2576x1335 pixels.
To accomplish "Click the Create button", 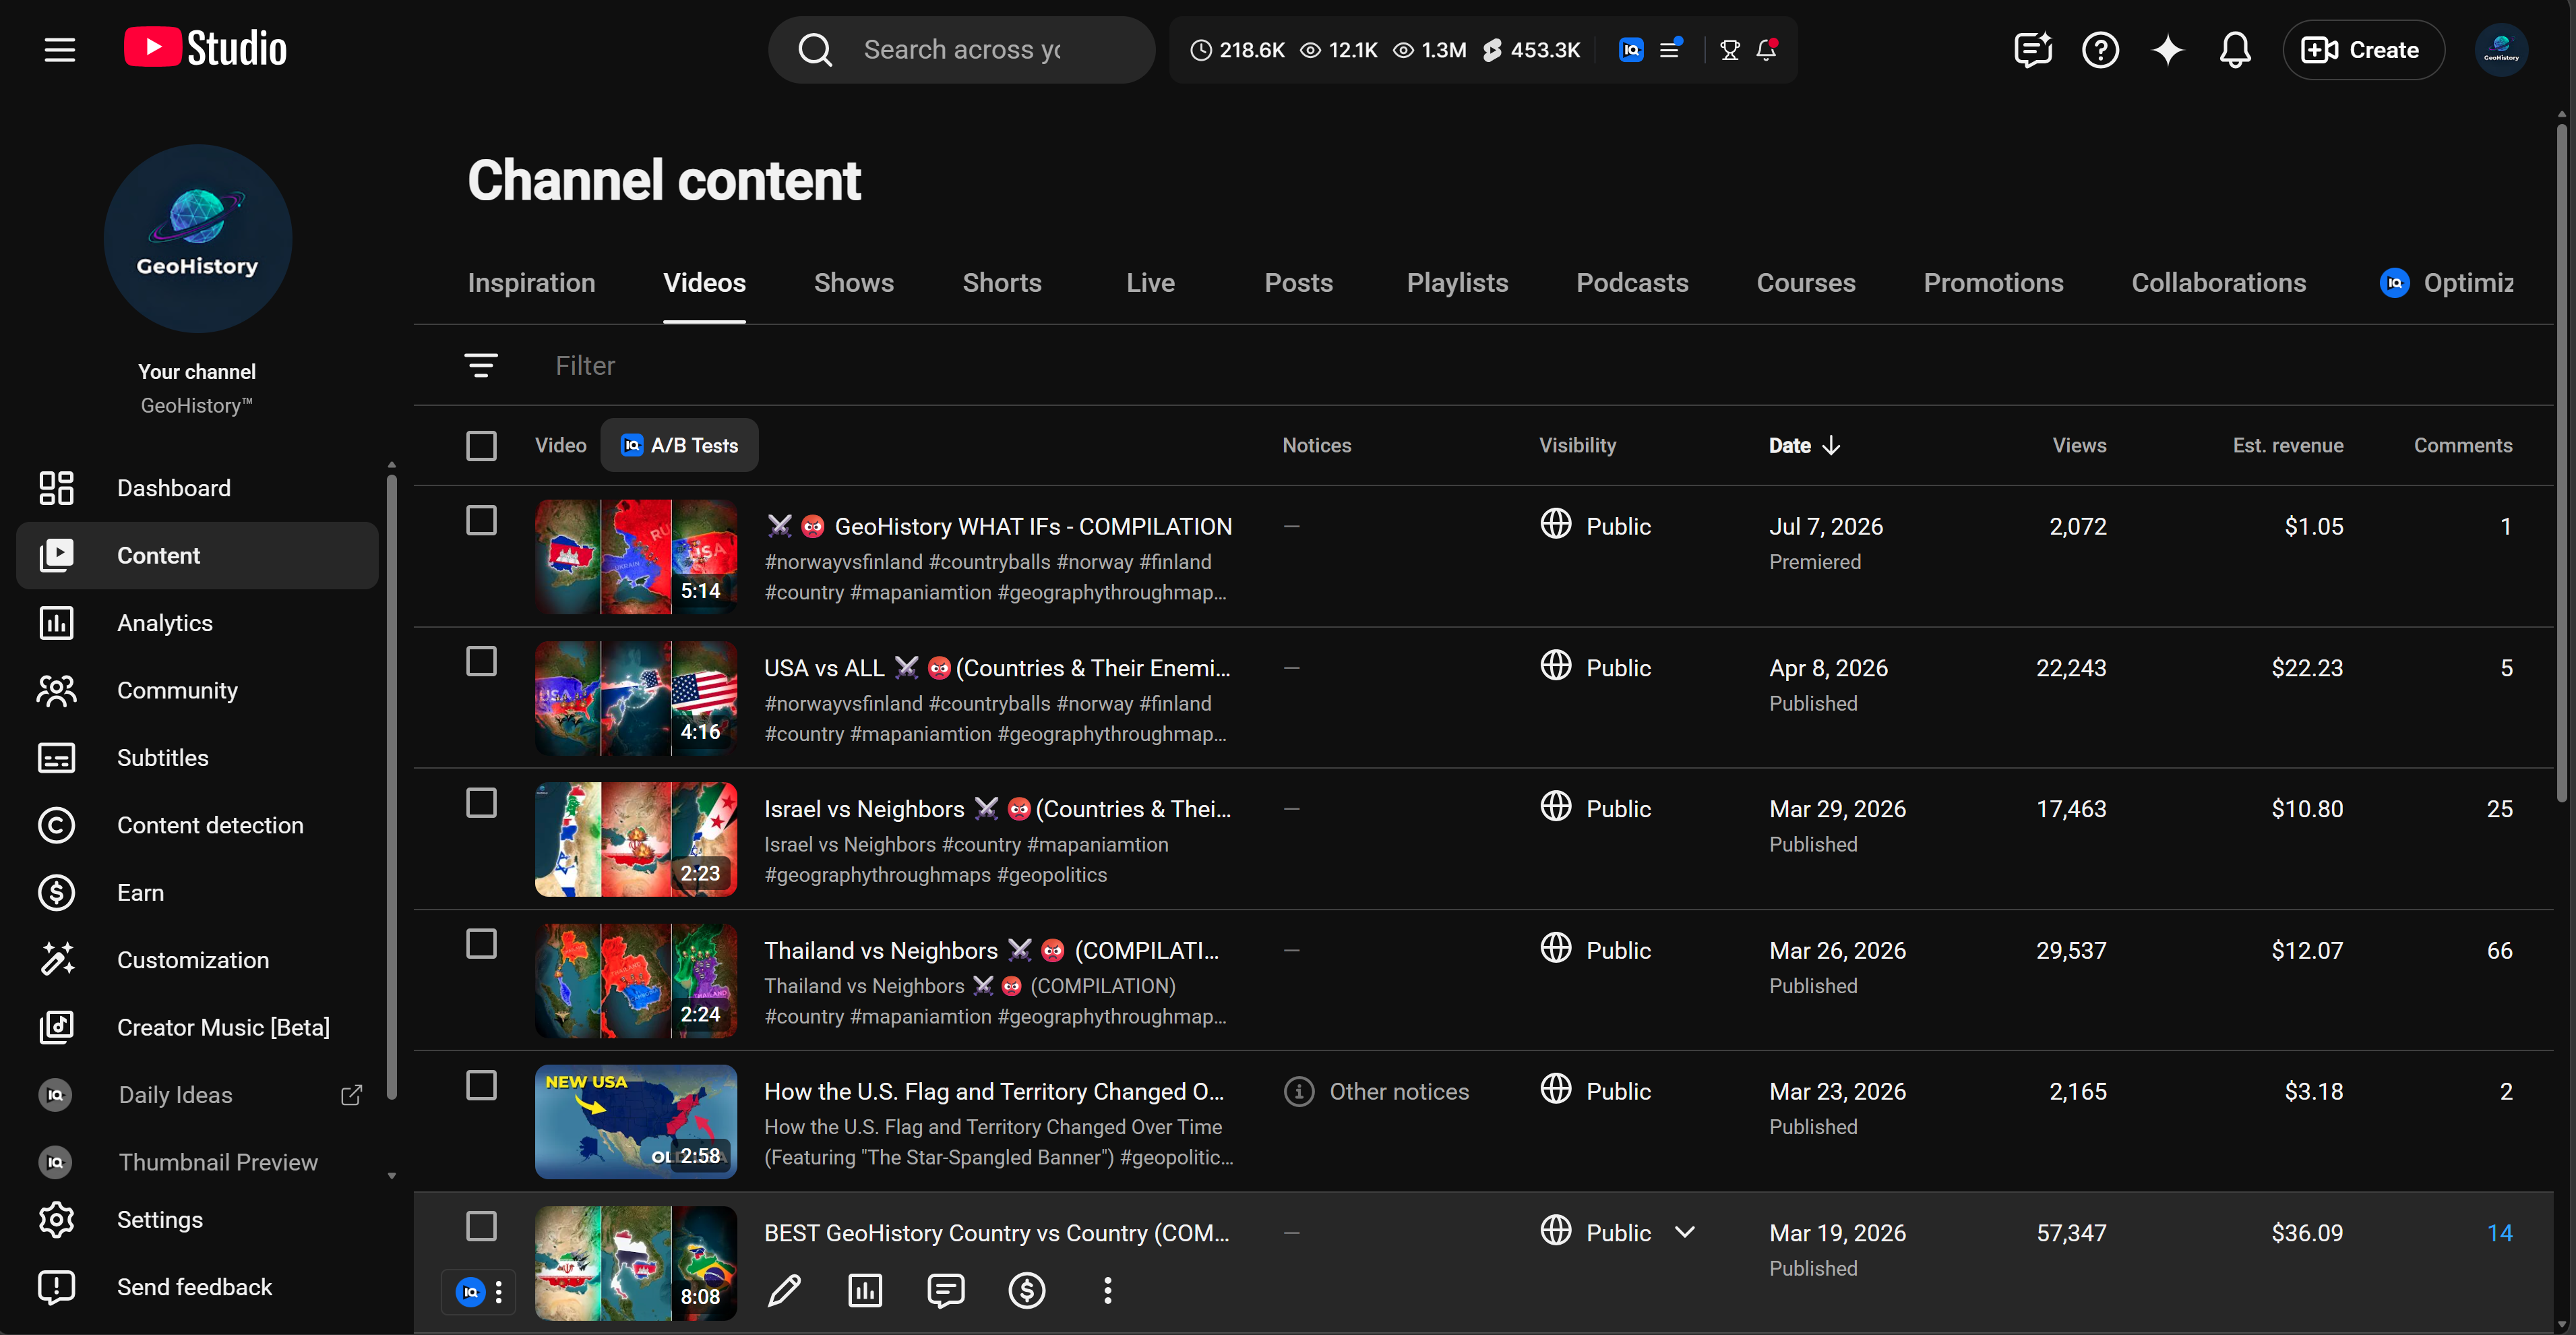I will 2363,49.
